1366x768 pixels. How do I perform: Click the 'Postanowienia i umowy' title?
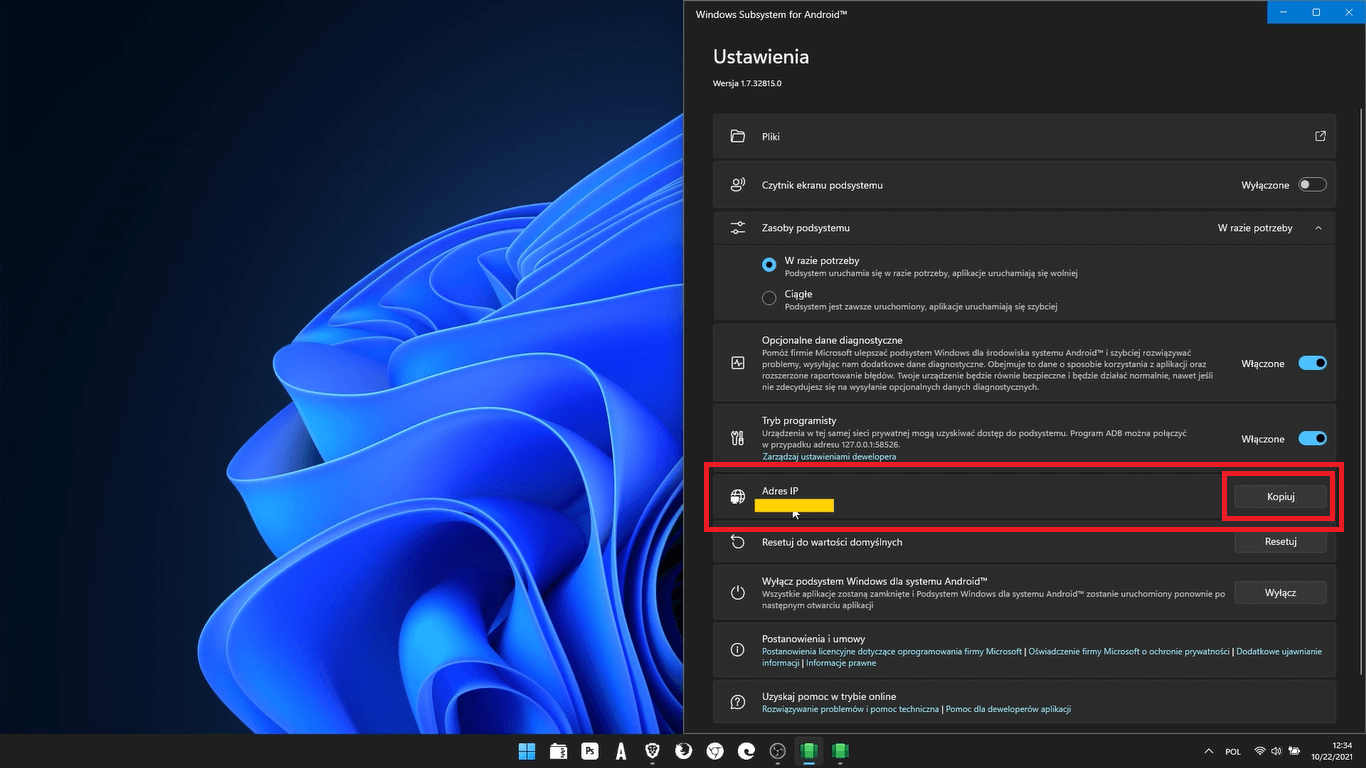[814, 638]
